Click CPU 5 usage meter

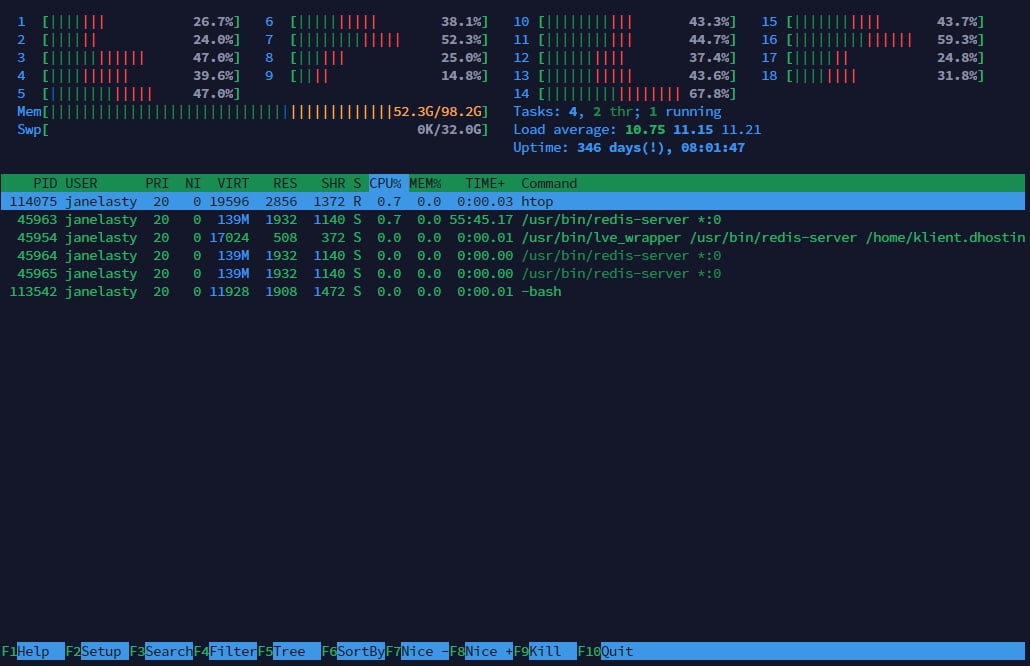click(x=129, y=94)
